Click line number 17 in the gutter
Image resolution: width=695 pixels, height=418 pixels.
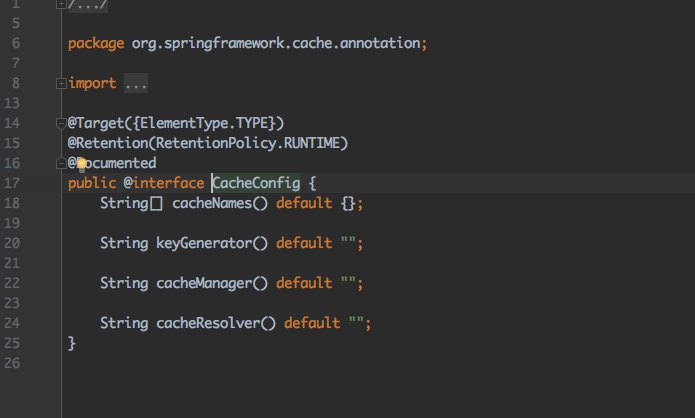(x=13, y=183)
